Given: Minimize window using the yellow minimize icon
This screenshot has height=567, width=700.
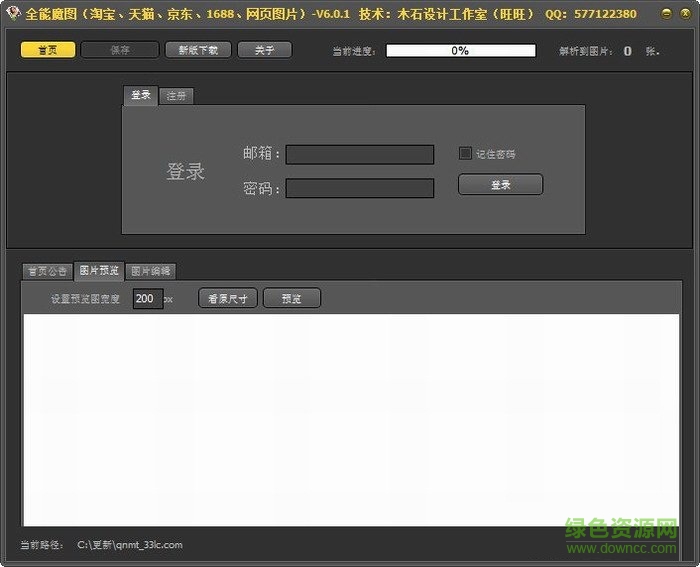Looking at the screenshot, I should (666, 14).
